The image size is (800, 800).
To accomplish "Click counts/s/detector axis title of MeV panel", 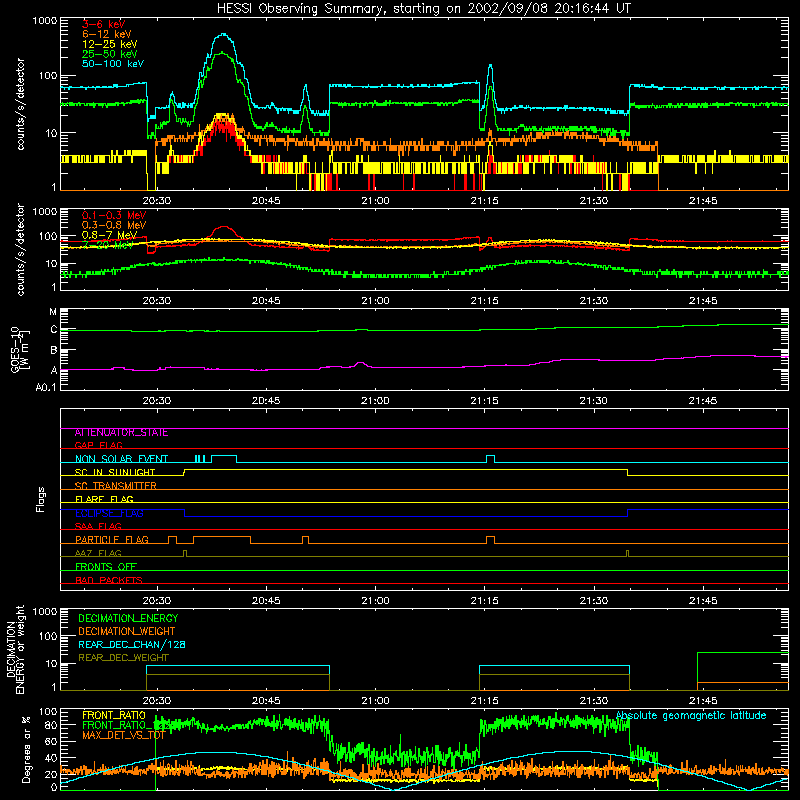I will click(x=20, y=249).
